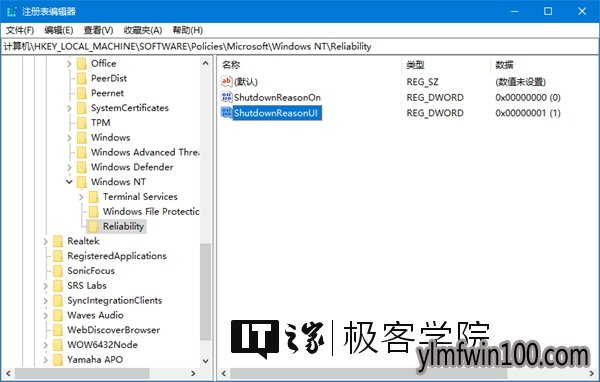Click data 0x00000001 (1) cell
Image resolution: width=600 pixels, height=382 pixels.
528,113
